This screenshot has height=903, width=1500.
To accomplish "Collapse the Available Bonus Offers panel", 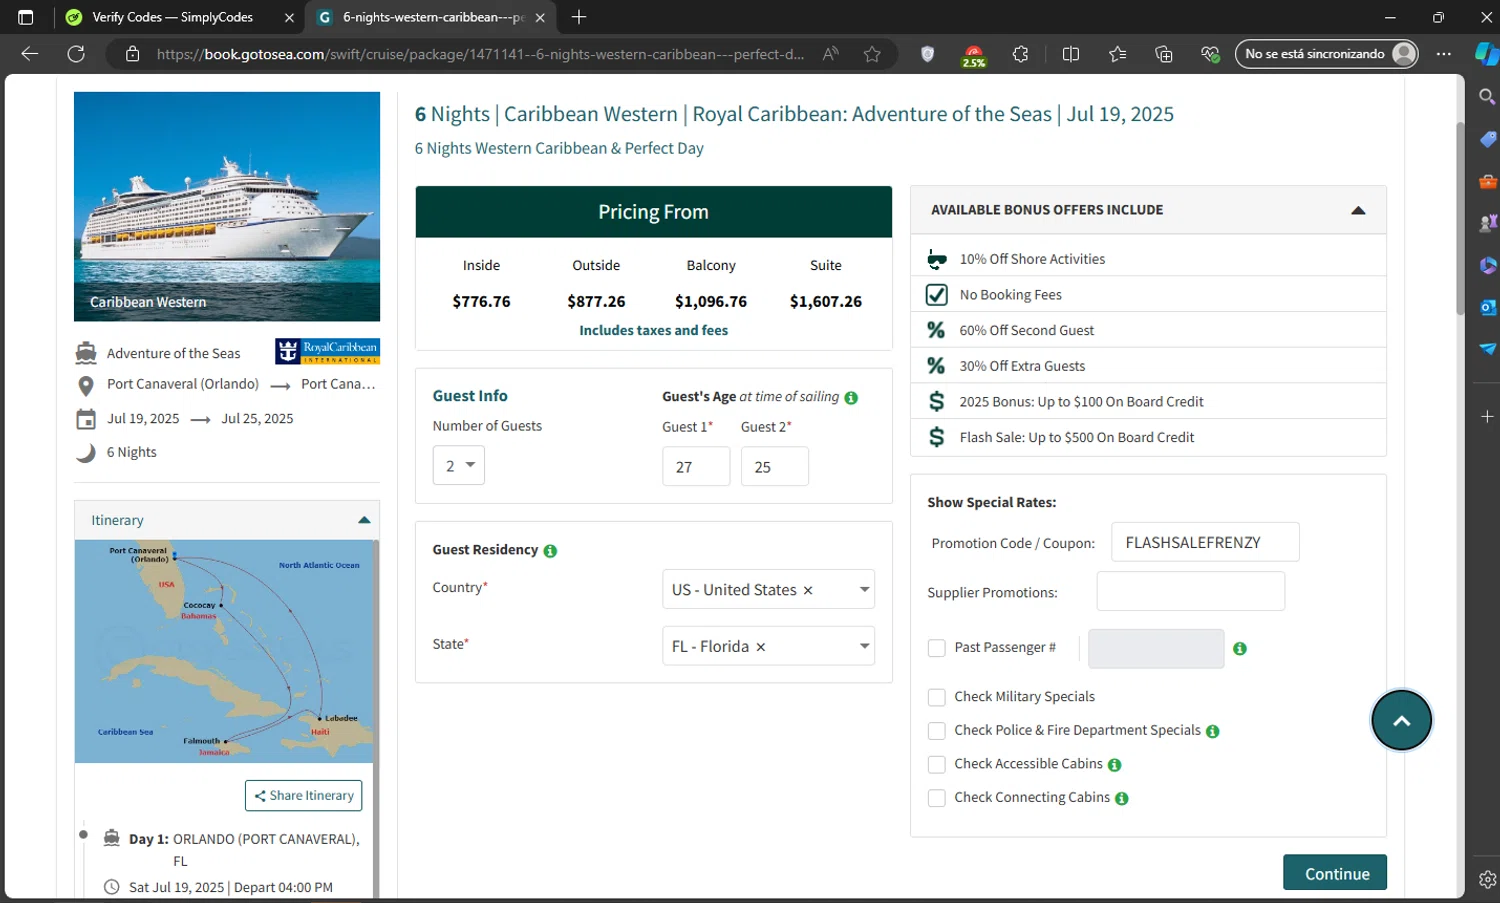I will pos(1358,210).
